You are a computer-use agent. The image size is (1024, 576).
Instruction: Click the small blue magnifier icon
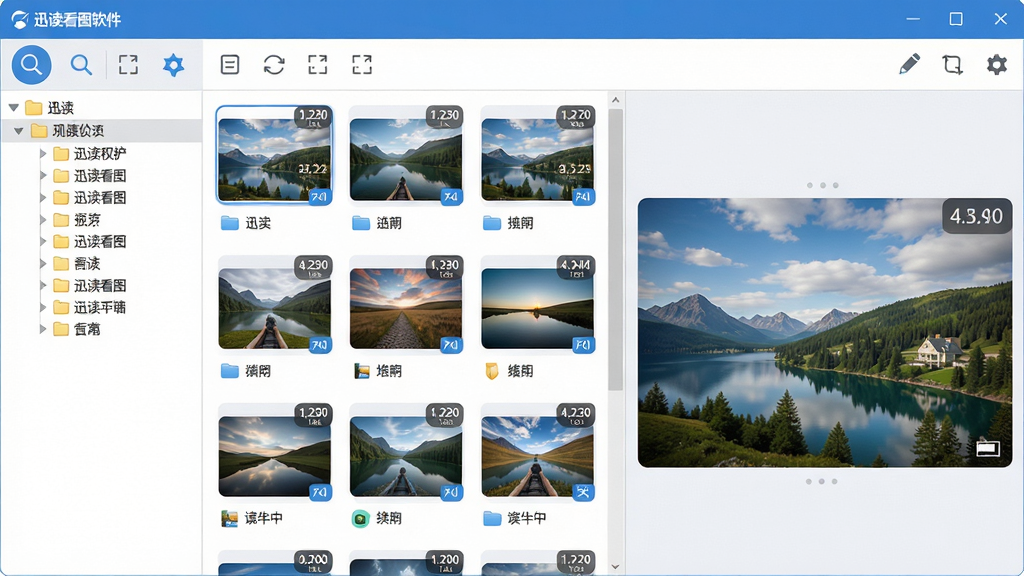(81, 65)
